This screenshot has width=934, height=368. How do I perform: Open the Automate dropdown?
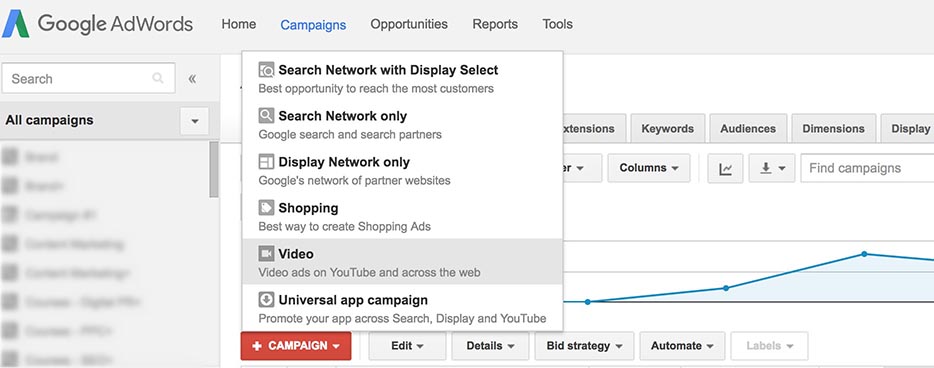682,346
